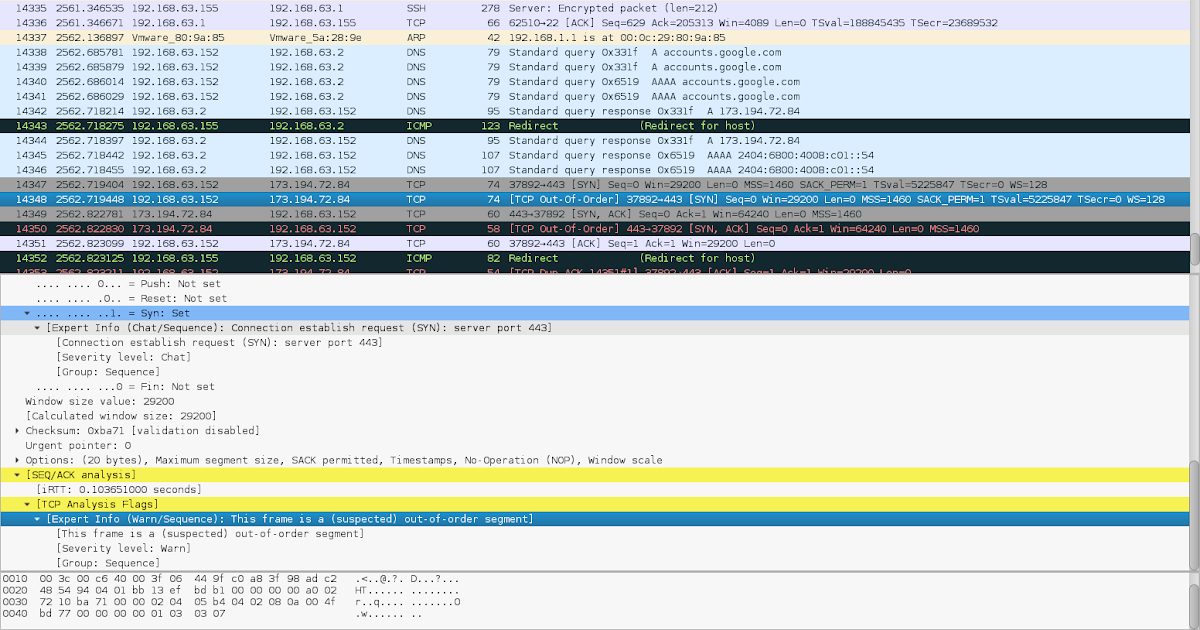Screen dimensions: 1200x630
Task: Click the "Window size value: 29200" field
Action: point(100,401)
